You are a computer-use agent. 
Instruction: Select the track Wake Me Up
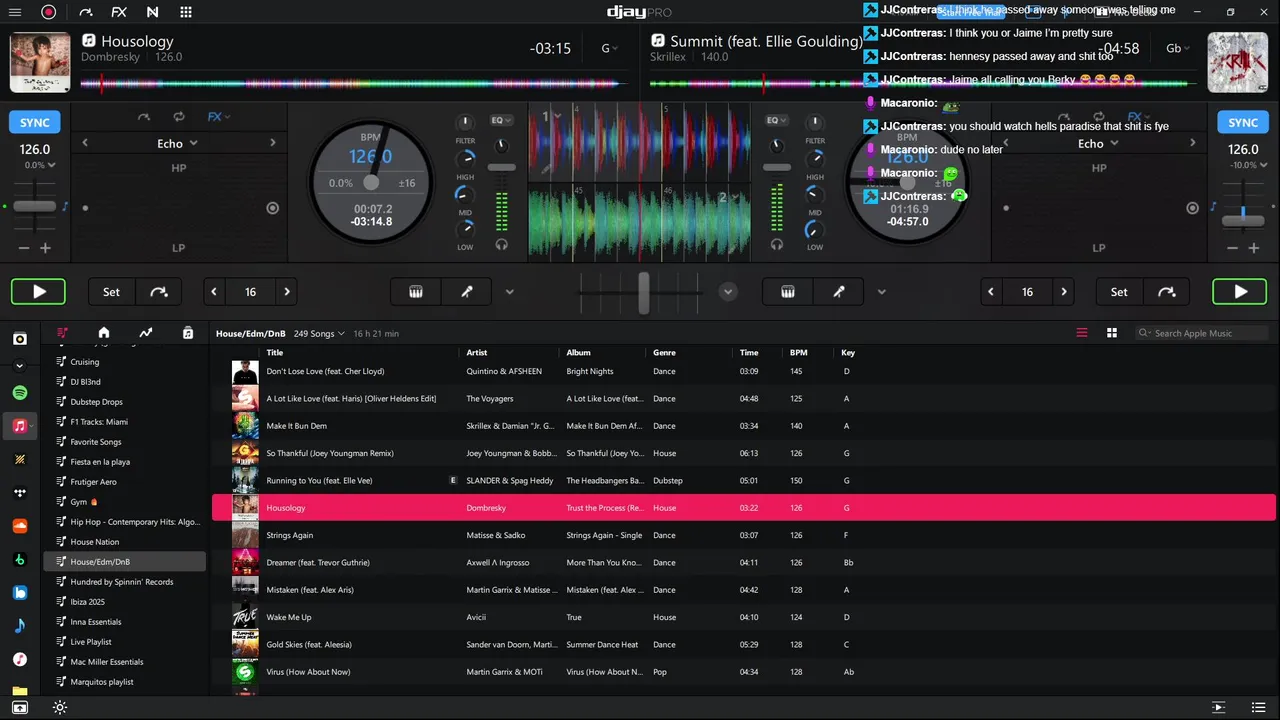pyautogui.click(x=744, y=617)
